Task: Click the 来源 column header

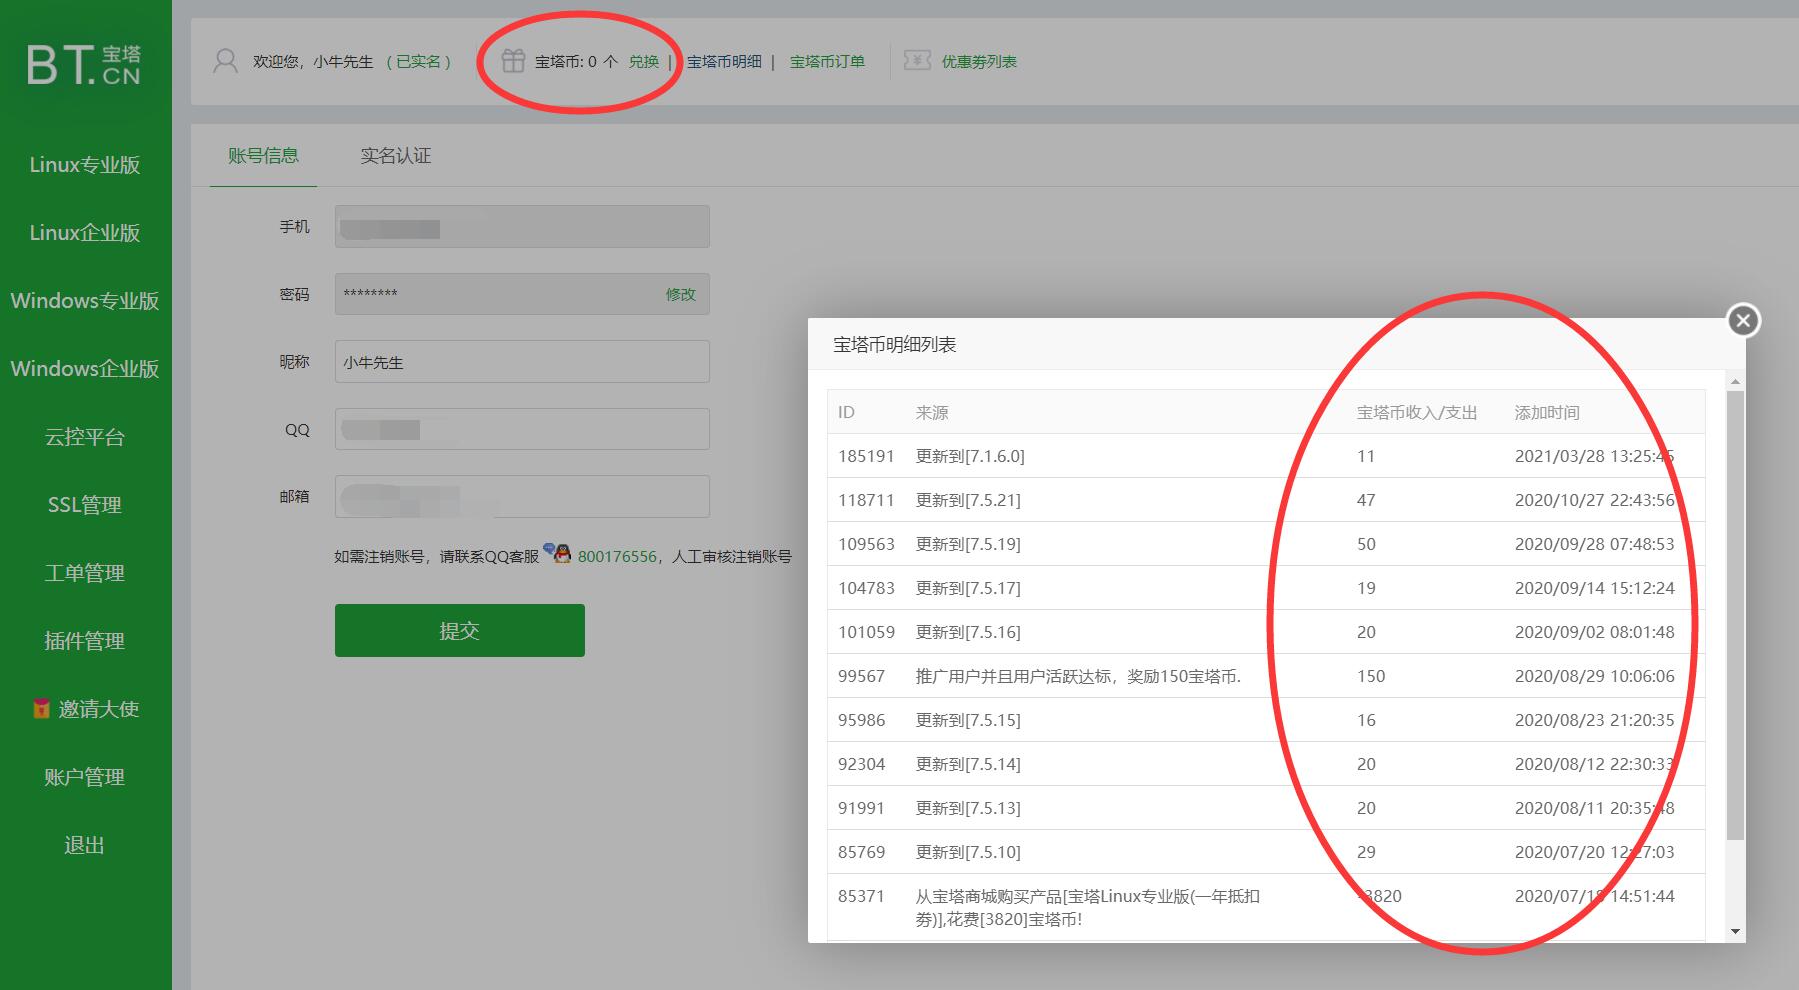Action: tap(932, 412)
